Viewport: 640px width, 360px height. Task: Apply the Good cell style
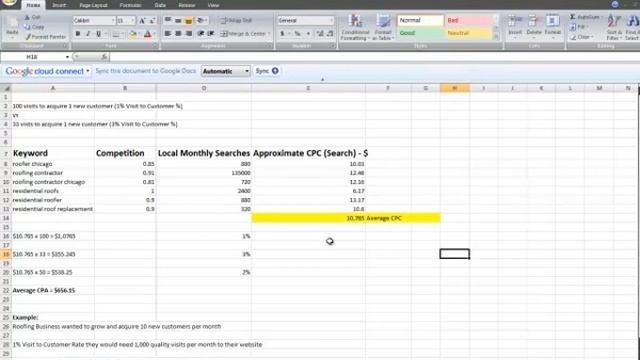coord(420,33)
